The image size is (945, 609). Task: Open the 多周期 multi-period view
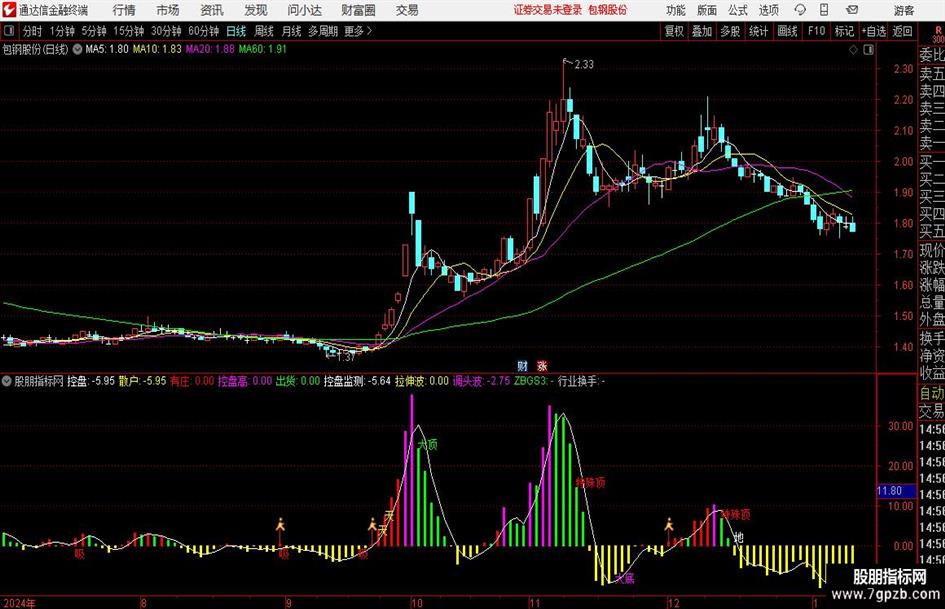click(x=323, y=31)
